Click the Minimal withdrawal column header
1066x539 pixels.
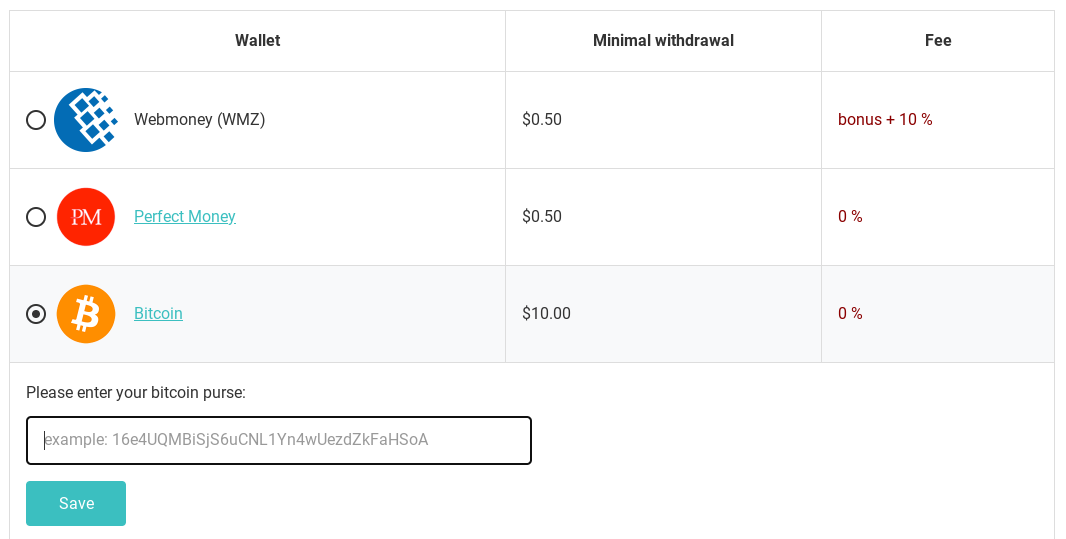pyautogui.click(x=664, y=41)
